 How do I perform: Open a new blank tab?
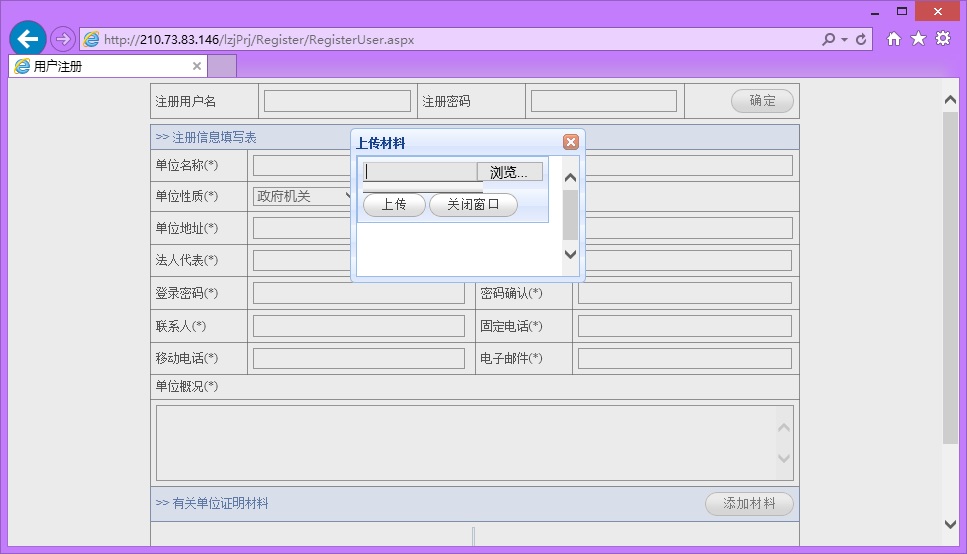[x=222, y=66]
